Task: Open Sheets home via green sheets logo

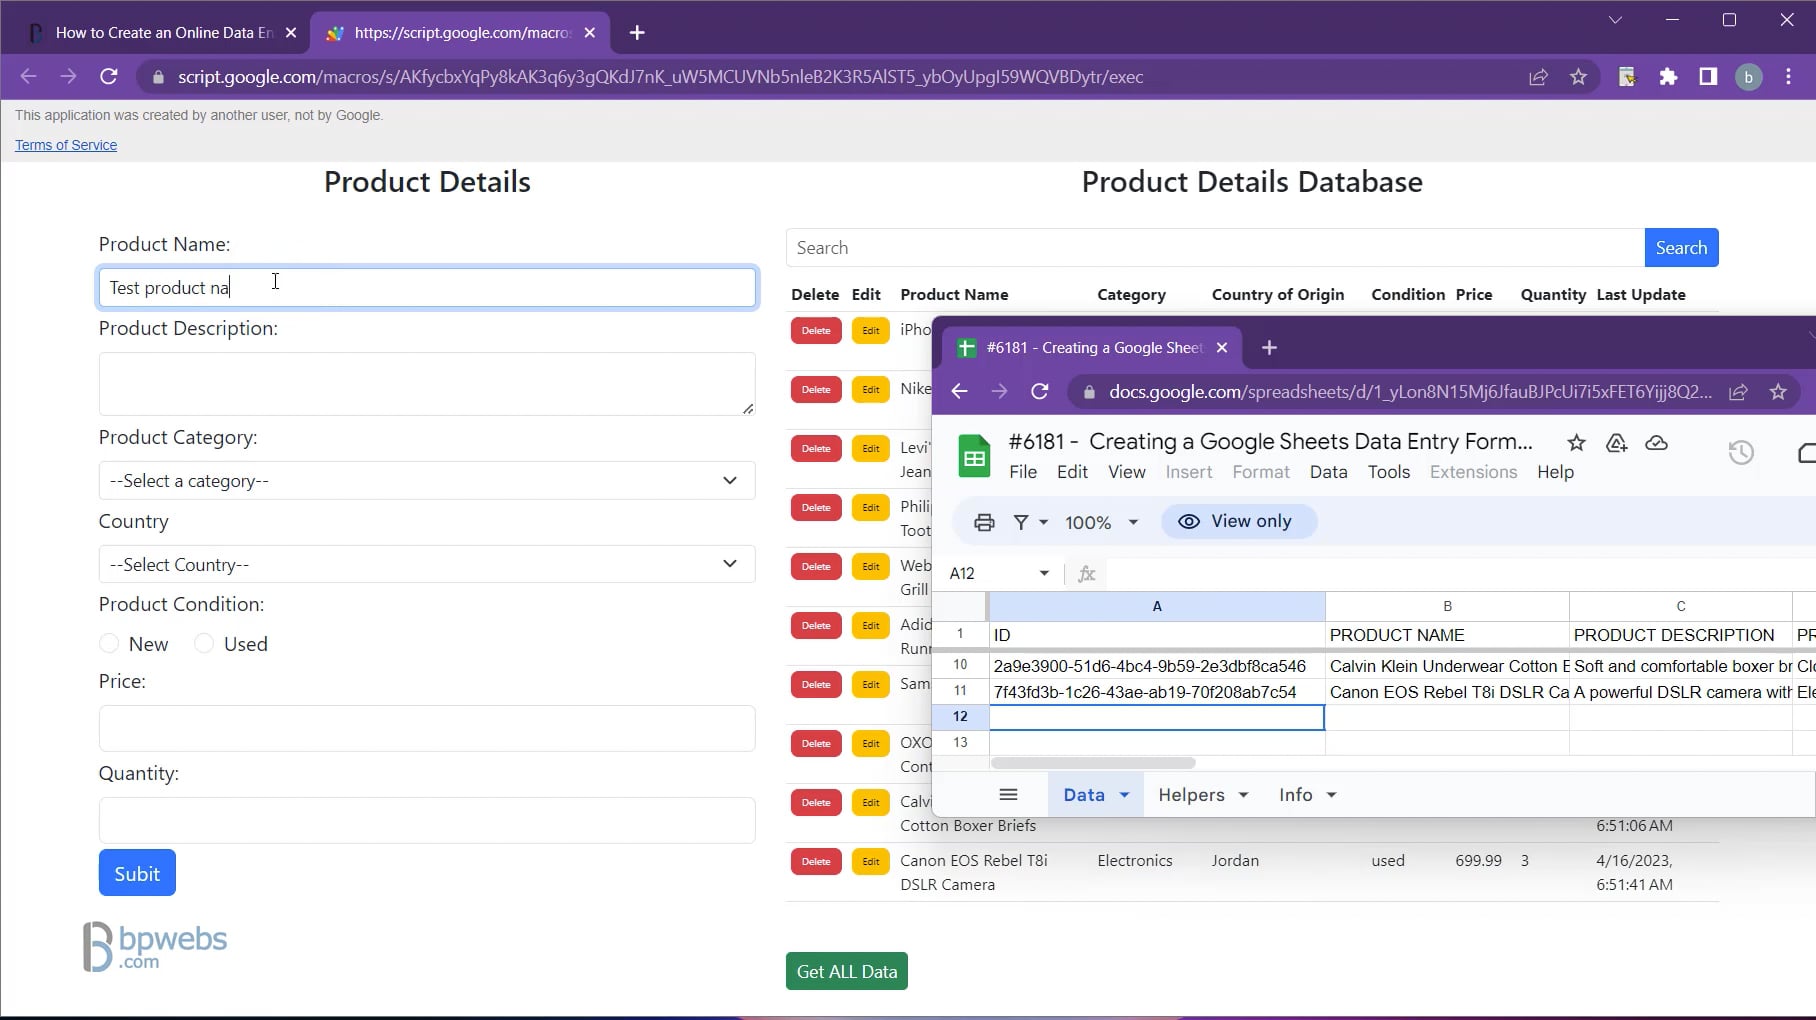Action: point(974,456)
